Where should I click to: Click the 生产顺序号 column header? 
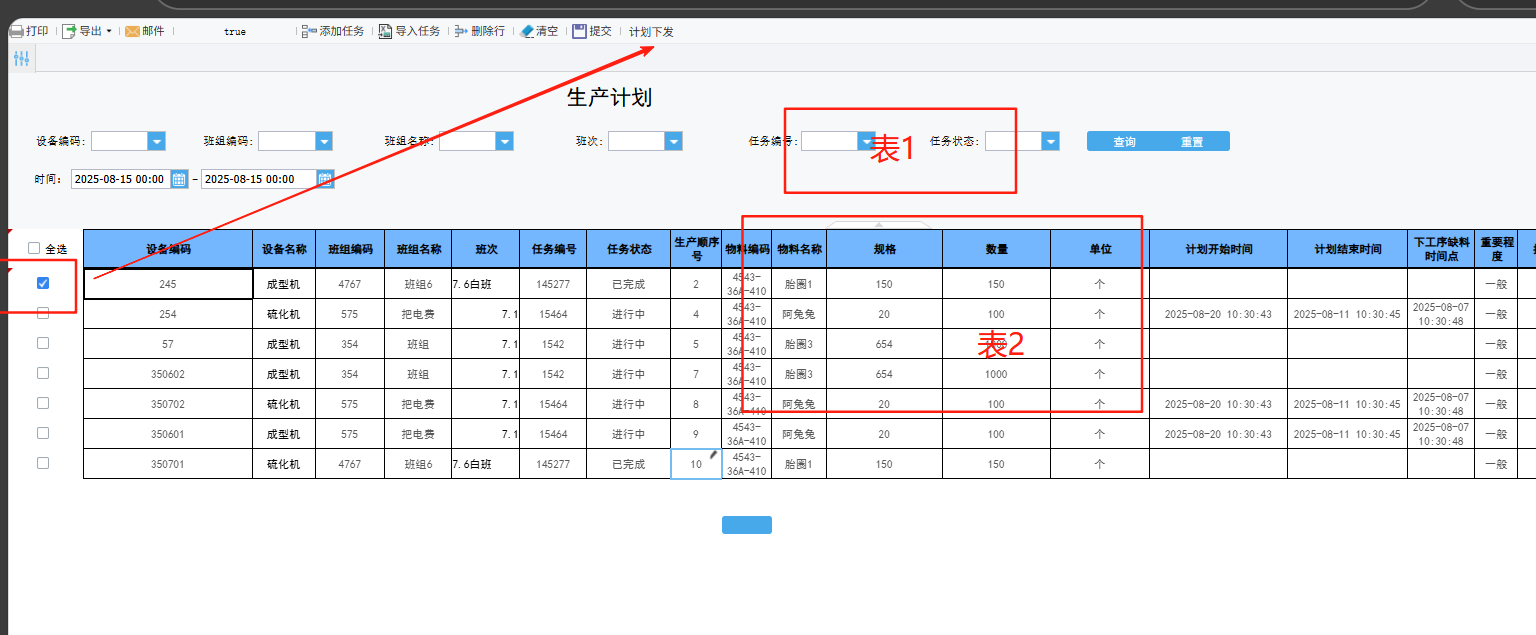click(x=696, y=249)
